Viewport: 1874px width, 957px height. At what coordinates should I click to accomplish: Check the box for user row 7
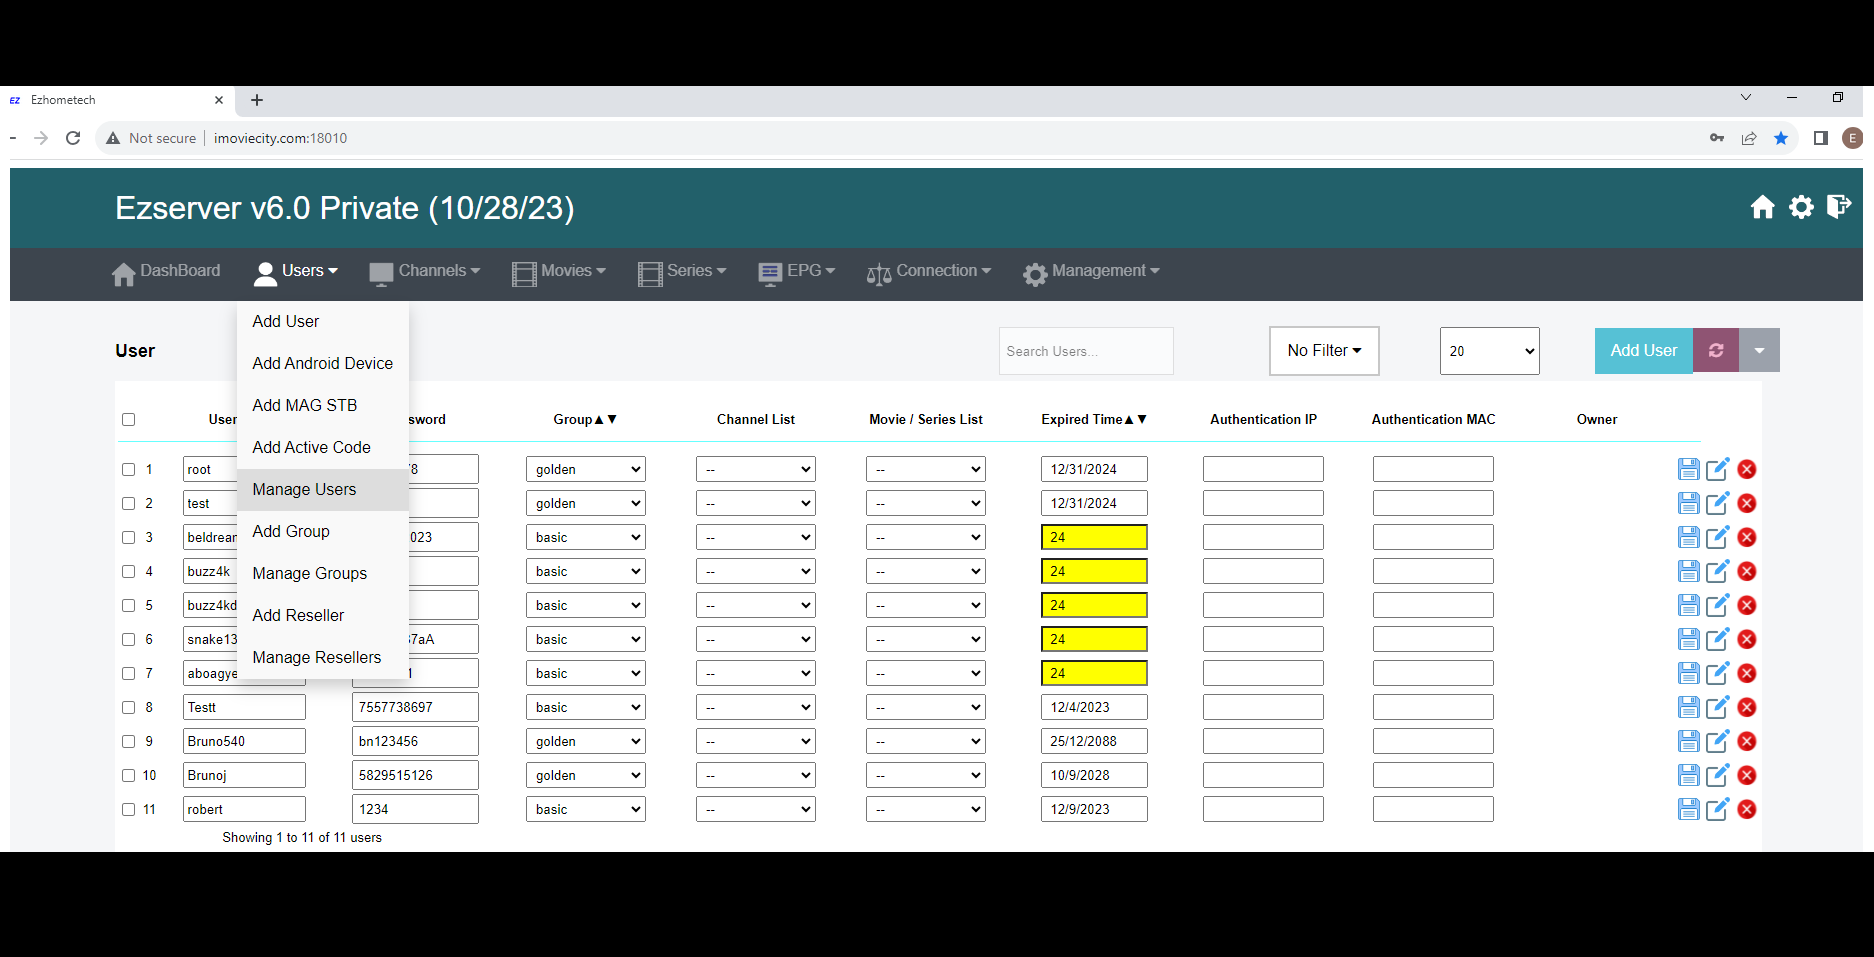128,673
